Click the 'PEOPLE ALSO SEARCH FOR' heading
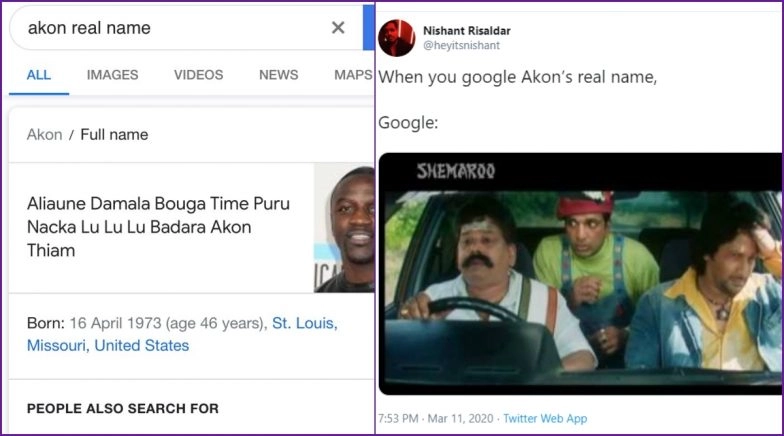Viewport: 784px width, 436px height. pos(122,408)
